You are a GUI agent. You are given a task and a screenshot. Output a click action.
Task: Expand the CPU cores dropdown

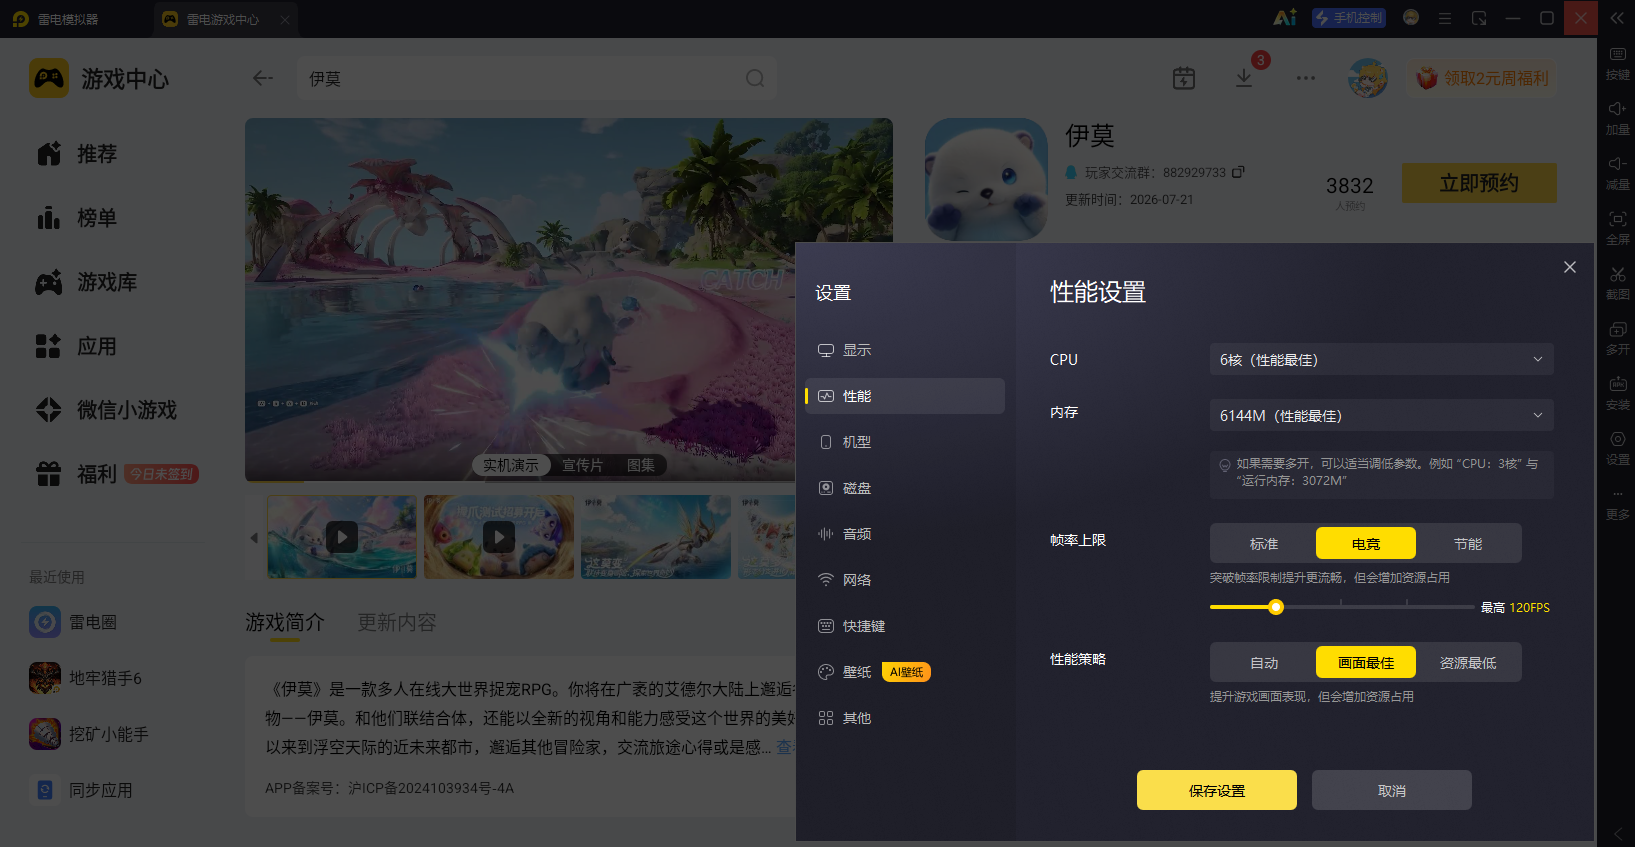(1382, 359)
